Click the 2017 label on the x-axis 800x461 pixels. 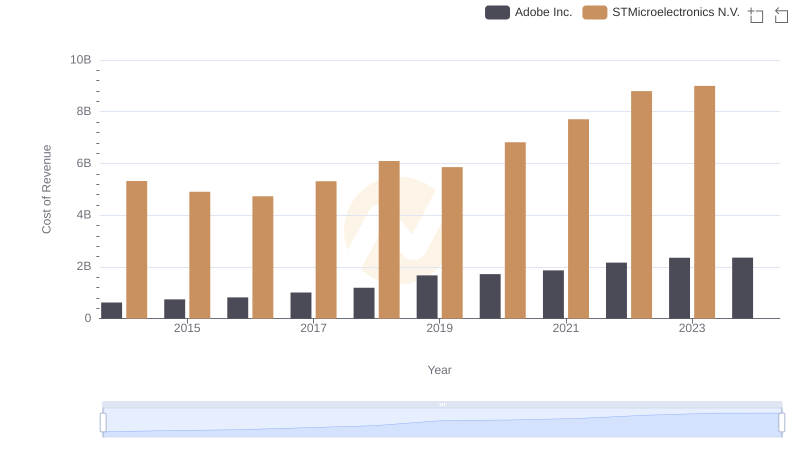pyautogui.click(x=313, y=329)
